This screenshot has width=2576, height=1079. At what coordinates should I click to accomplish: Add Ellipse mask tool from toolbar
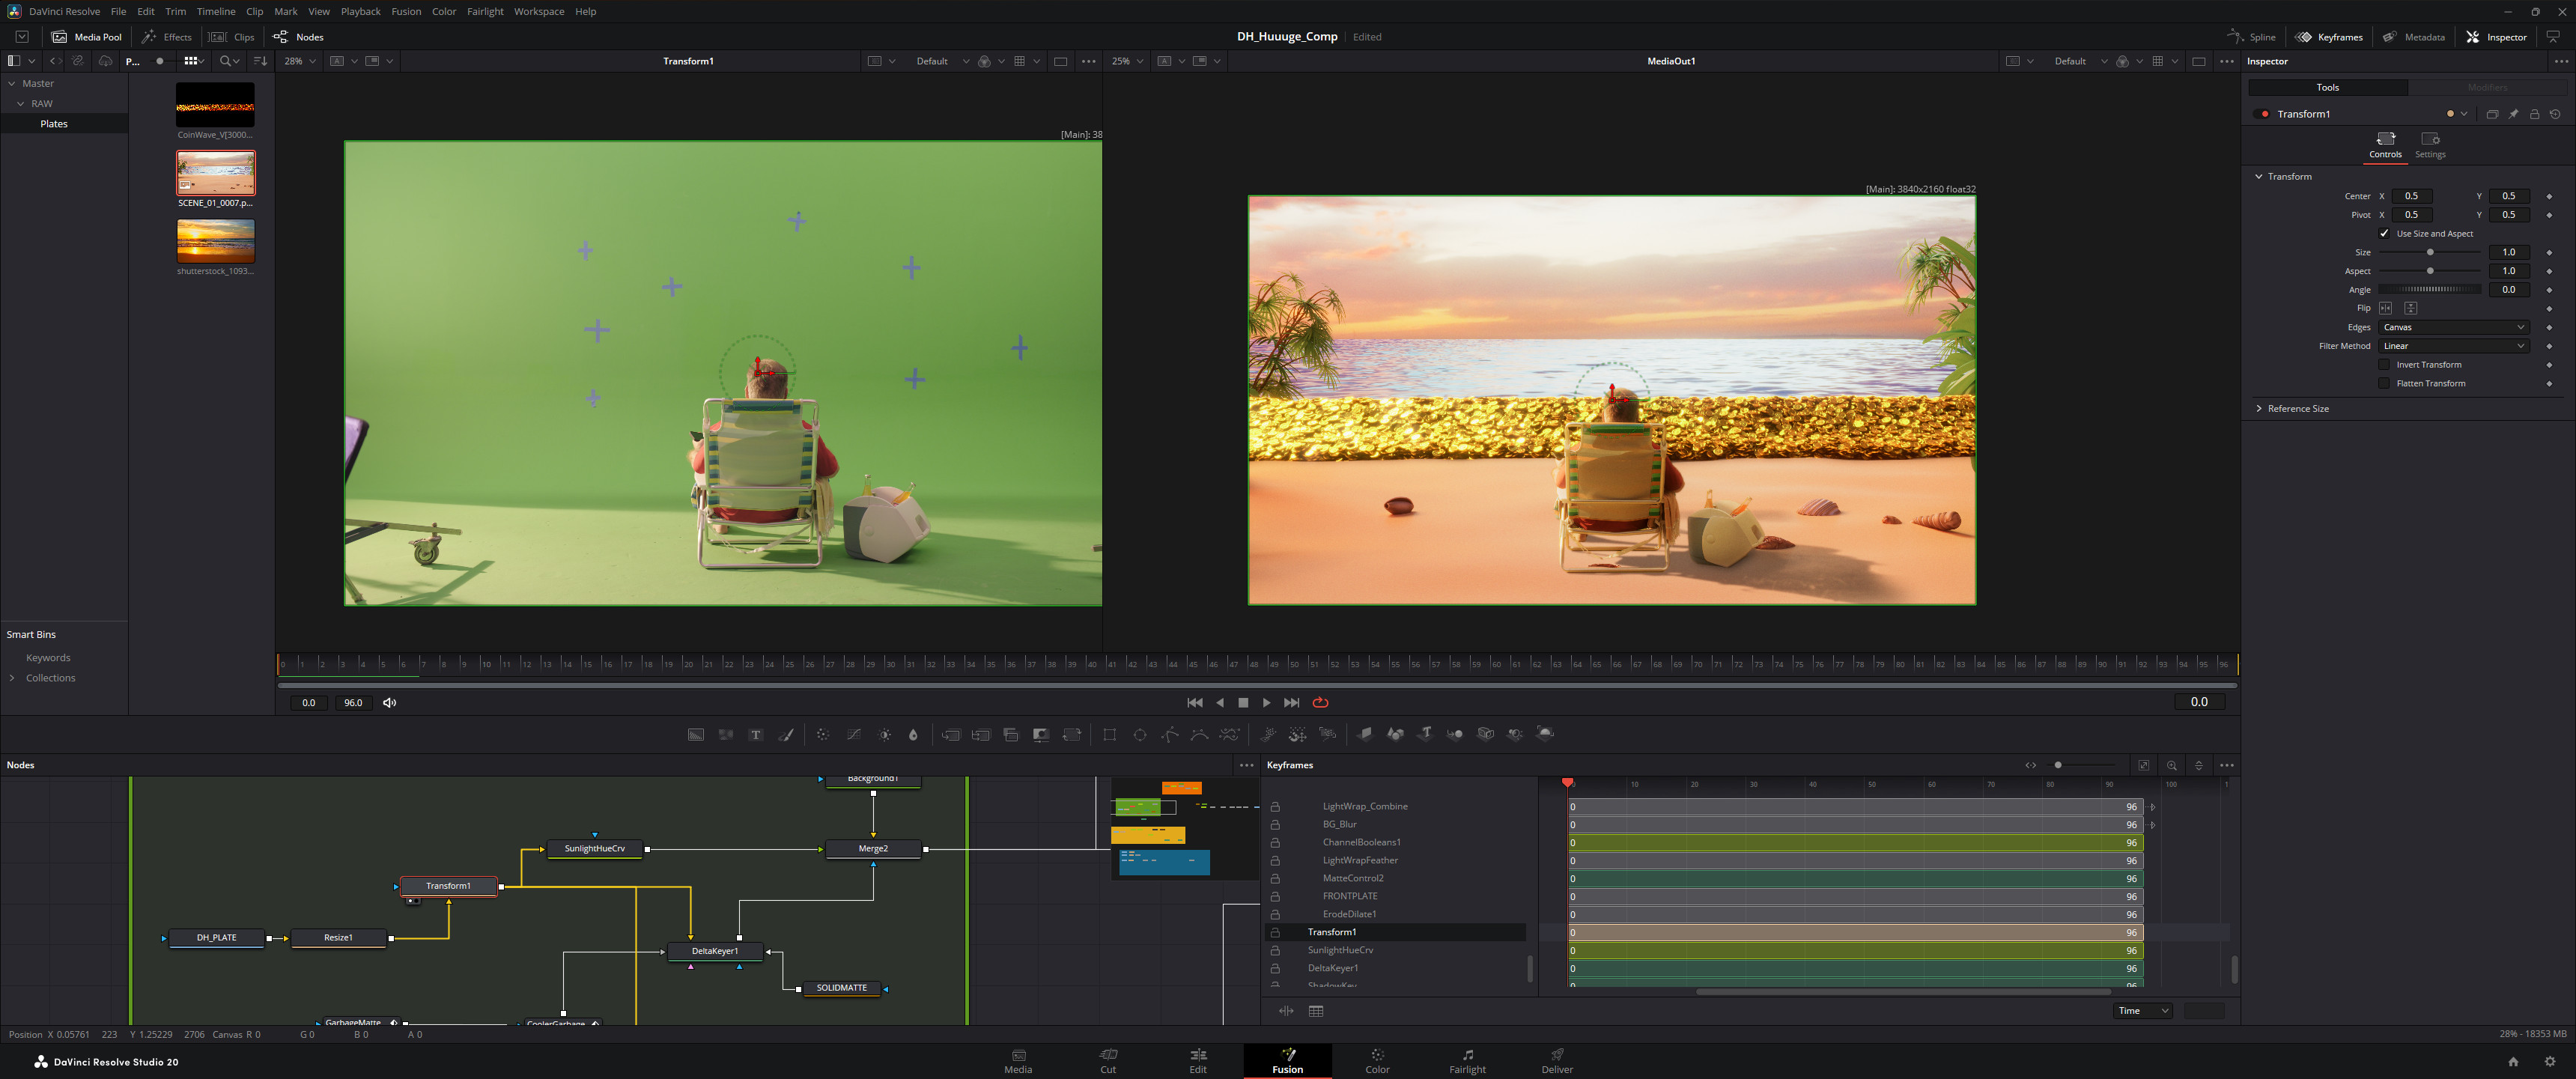[1139, 735]
